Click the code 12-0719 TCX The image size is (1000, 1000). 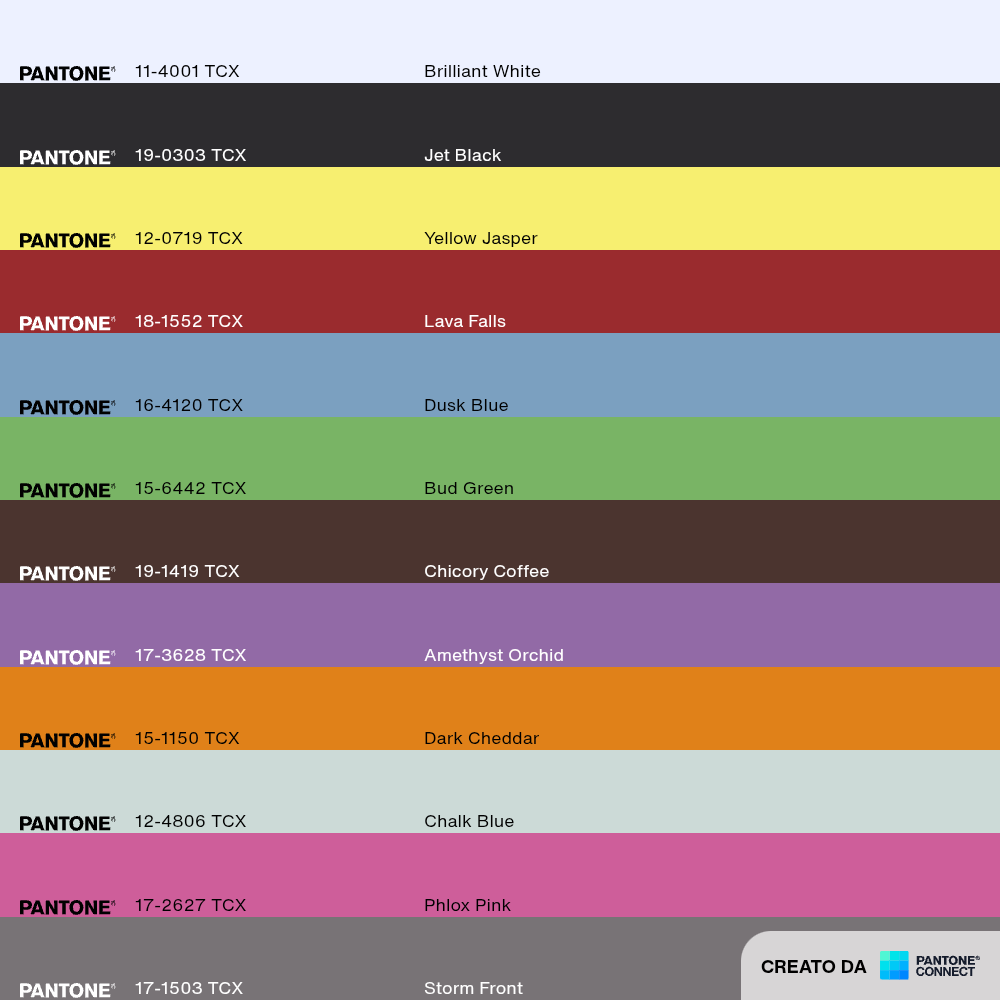click(189, 239)
